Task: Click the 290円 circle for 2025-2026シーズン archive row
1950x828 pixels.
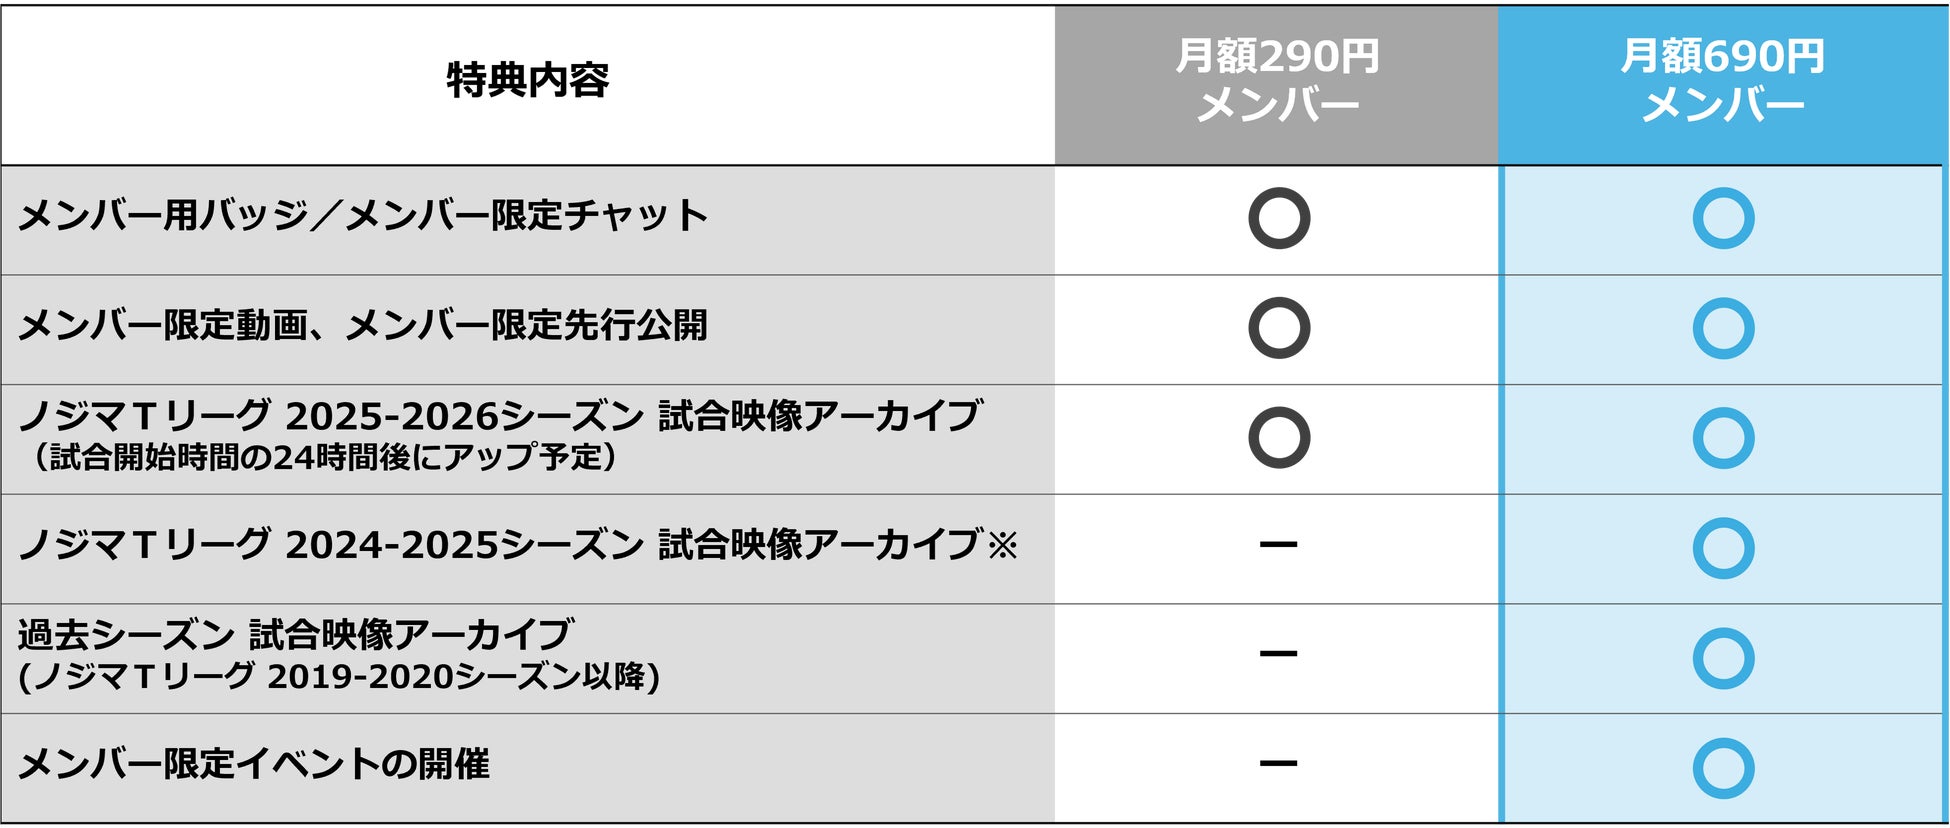Action: [1278, 438]
